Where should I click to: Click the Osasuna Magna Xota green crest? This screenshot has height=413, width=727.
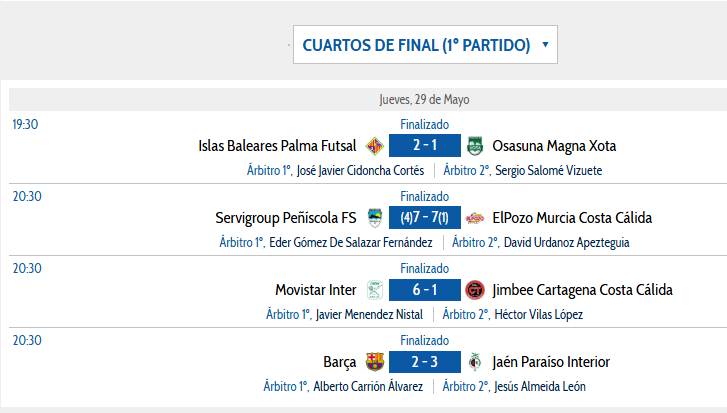[475, 146]
